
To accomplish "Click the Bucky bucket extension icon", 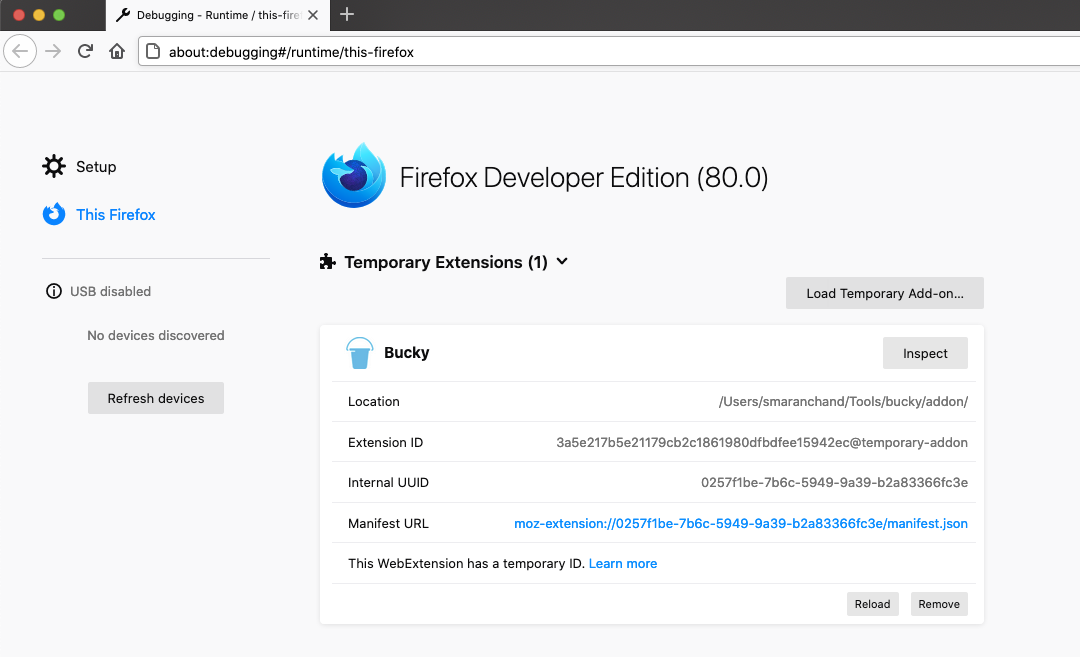I will [x=359, y=352].
